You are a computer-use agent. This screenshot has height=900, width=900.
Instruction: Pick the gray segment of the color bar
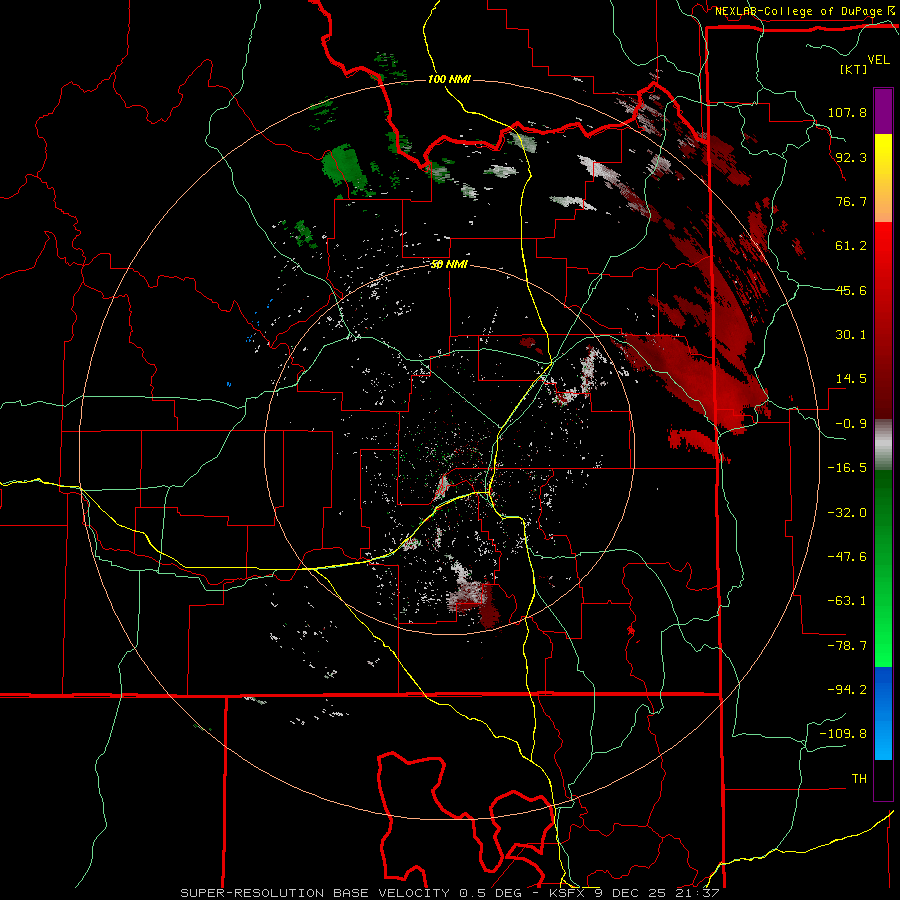tap(883, 444)
